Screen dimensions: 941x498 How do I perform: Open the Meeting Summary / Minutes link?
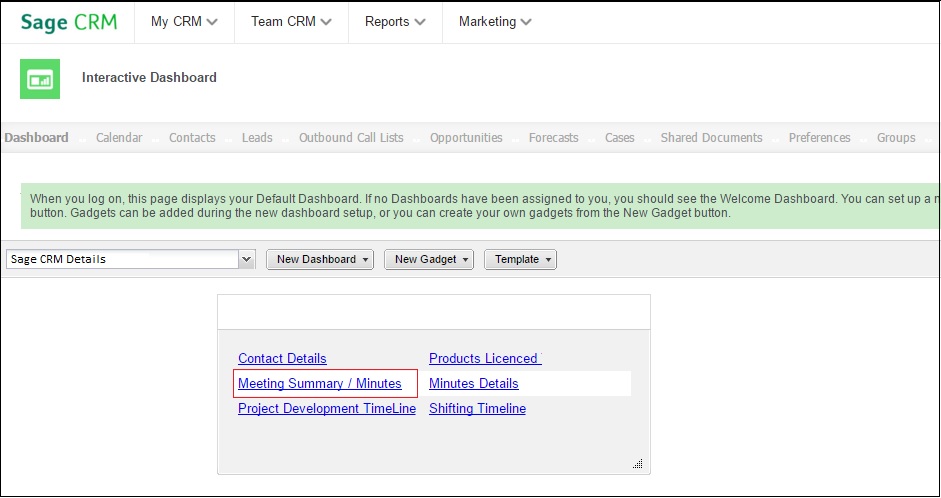[320, 384]
